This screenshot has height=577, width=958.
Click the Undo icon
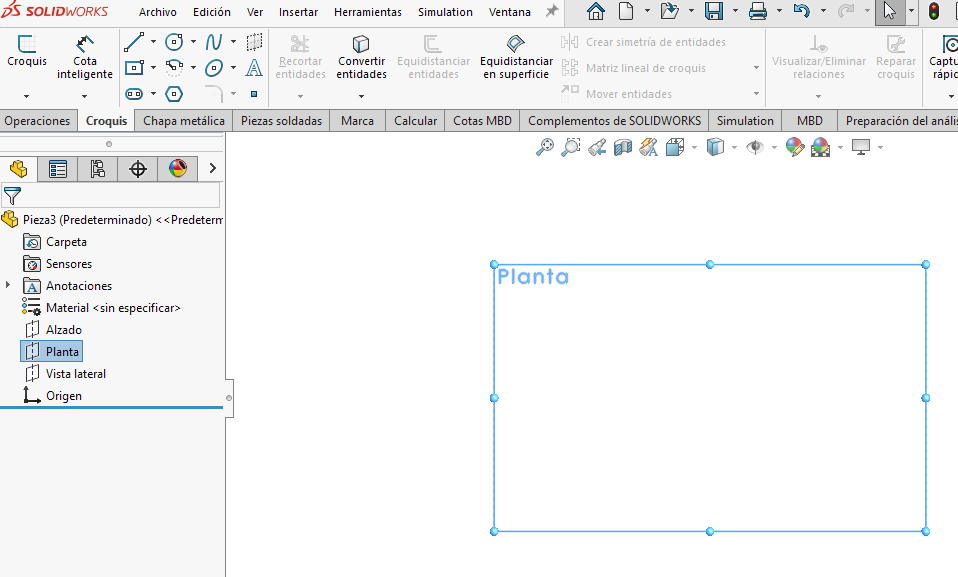pos(802,11)
